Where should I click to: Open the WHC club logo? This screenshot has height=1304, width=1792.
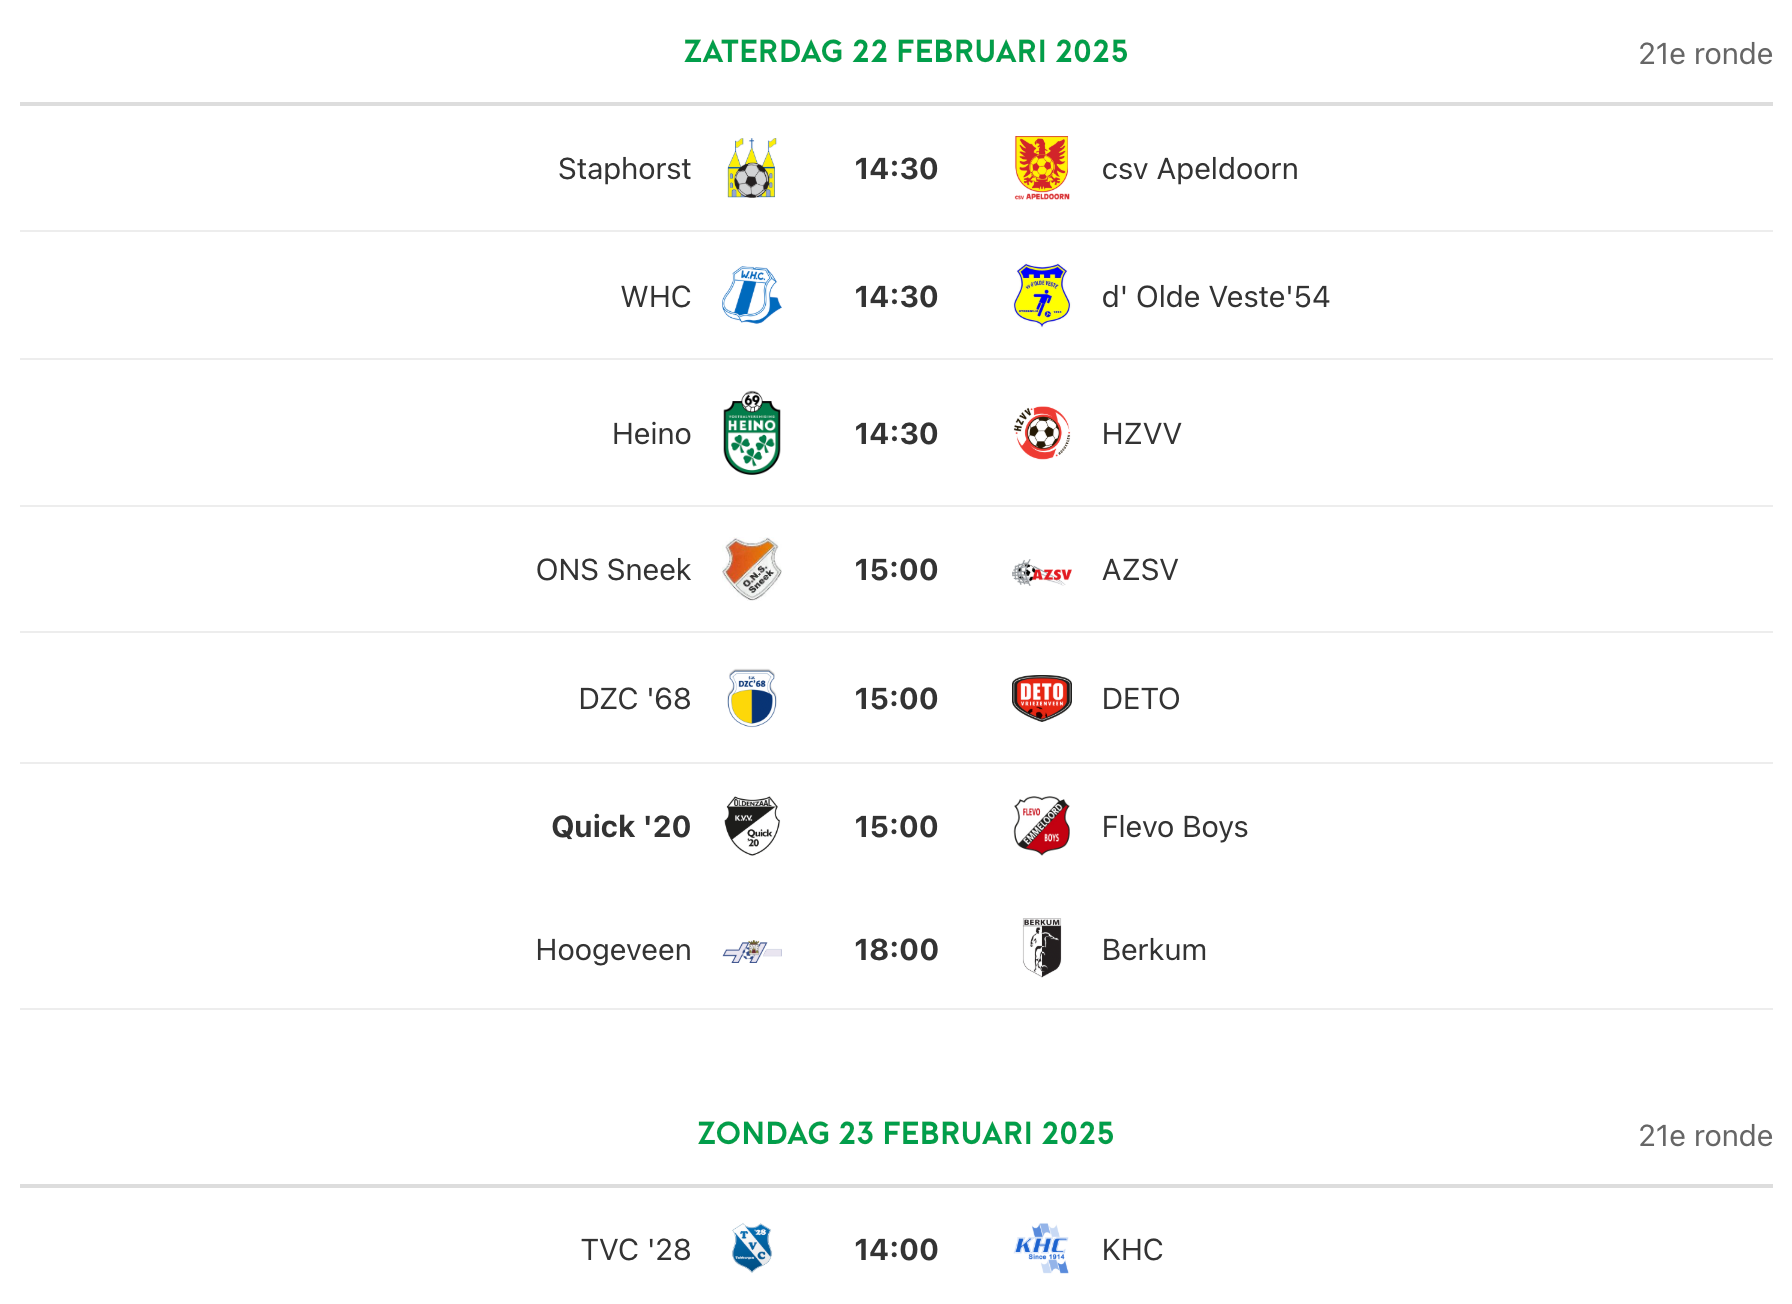pyautogui.click(x=752, y=295)
